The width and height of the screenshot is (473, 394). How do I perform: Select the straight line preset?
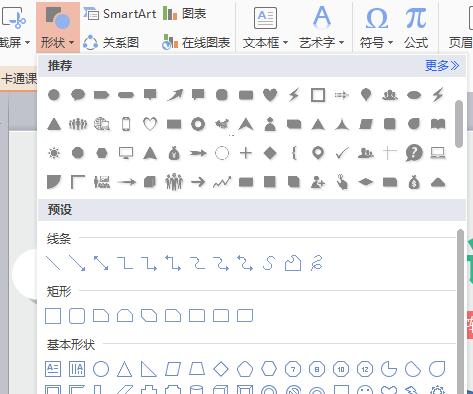point(53,263)
